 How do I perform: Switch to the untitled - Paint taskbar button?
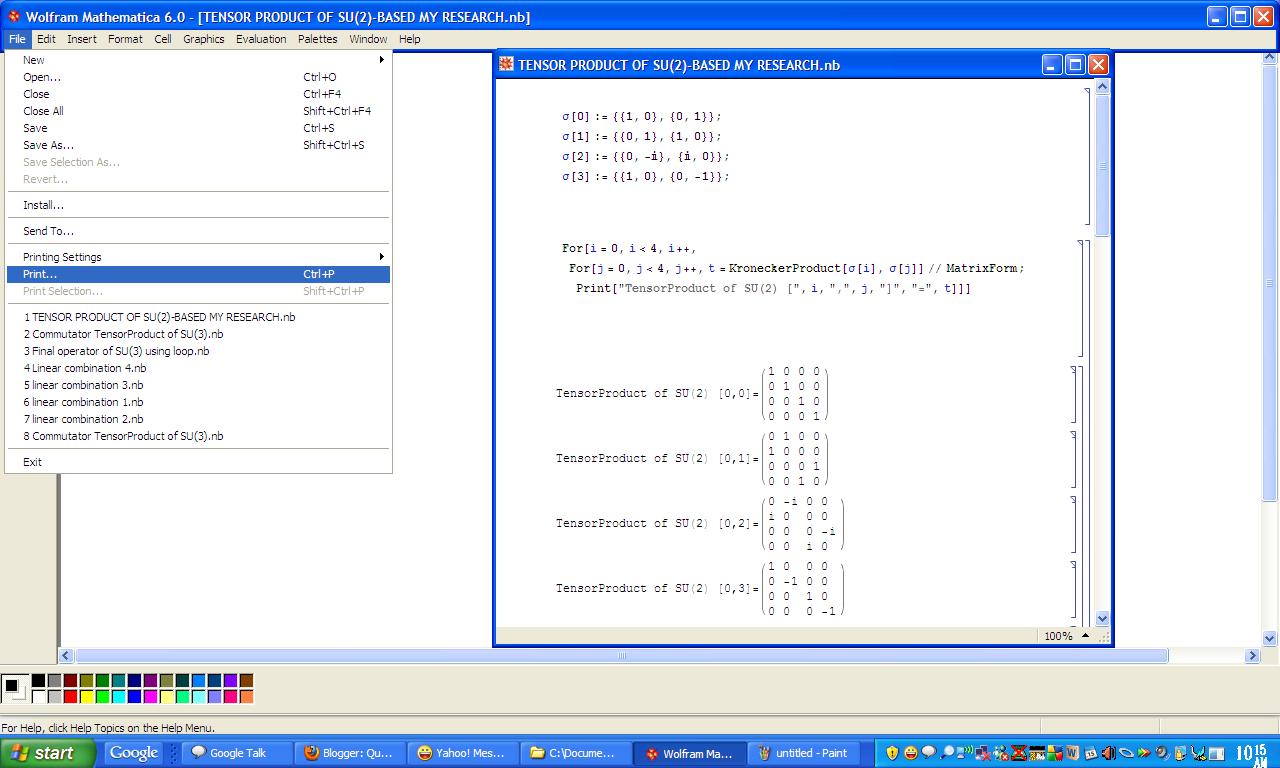(x=803, y=753)
